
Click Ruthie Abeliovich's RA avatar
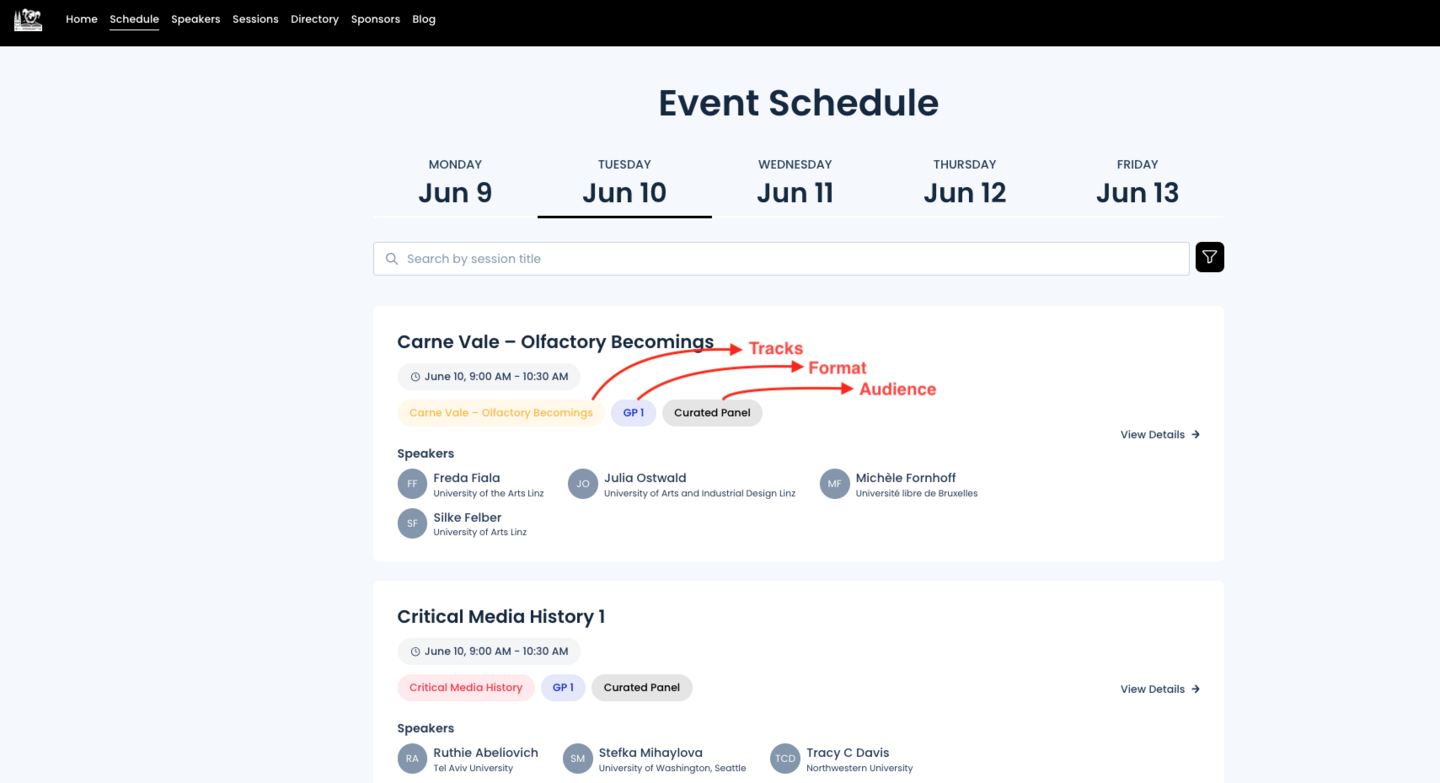[x=412, y=759]
